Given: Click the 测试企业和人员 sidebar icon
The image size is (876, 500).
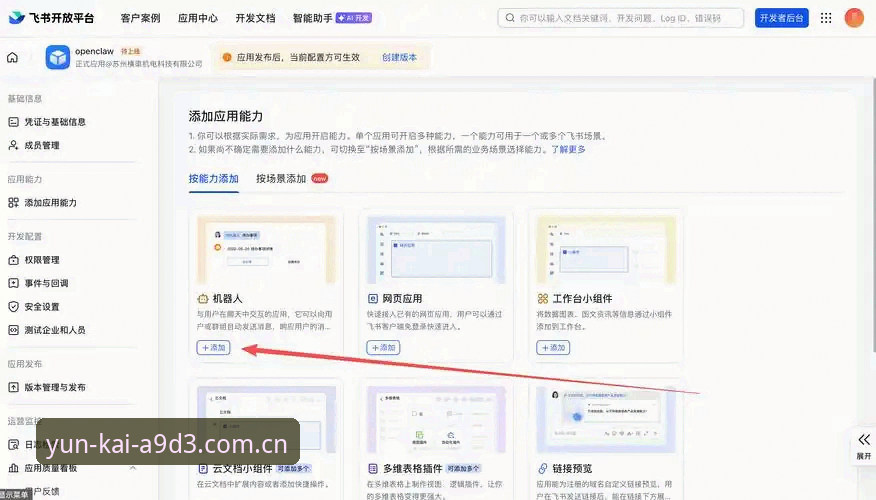Looking at the screenshot, I should 13,330.
